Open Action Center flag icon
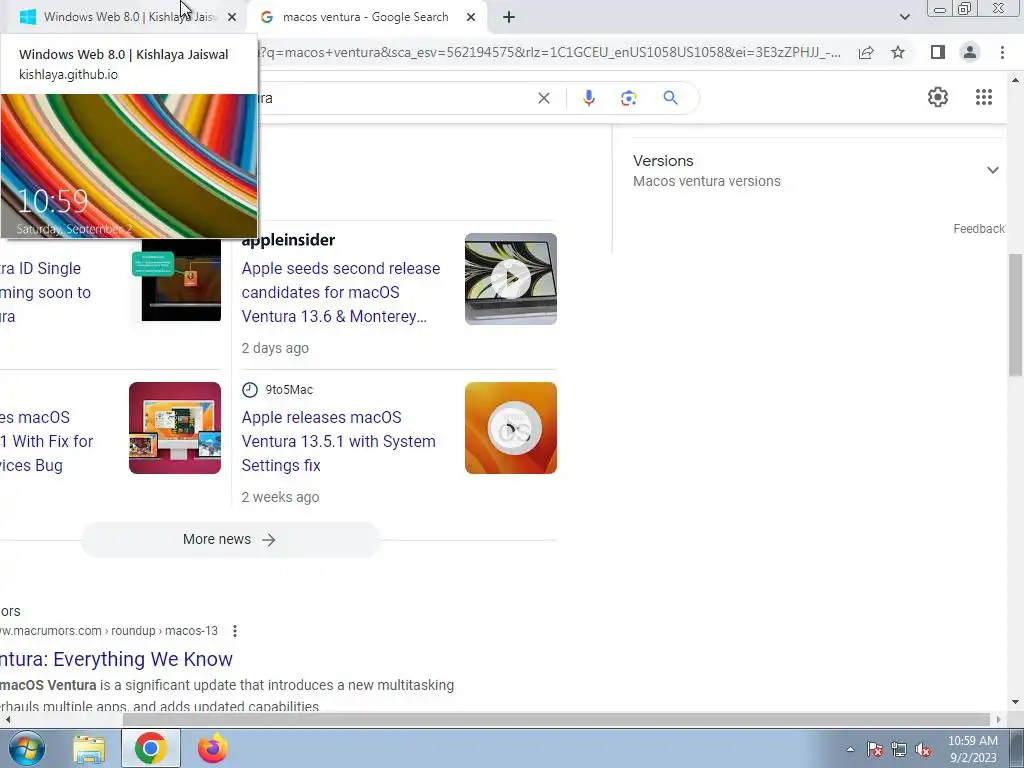This screenshot has height=768, width=1024. (875, 750)
